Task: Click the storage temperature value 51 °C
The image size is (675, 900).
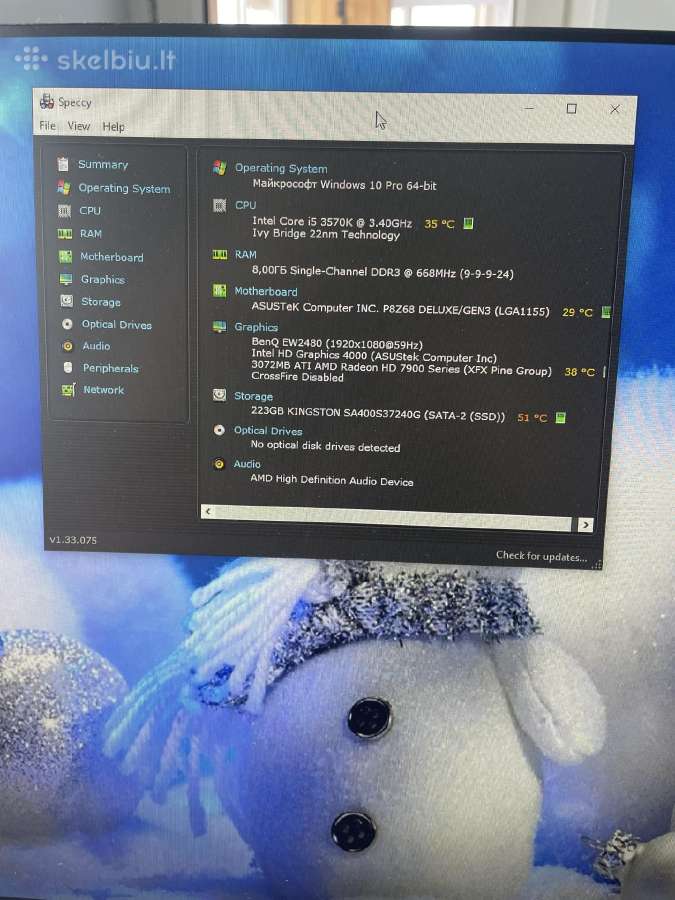Action: point(532,417)
